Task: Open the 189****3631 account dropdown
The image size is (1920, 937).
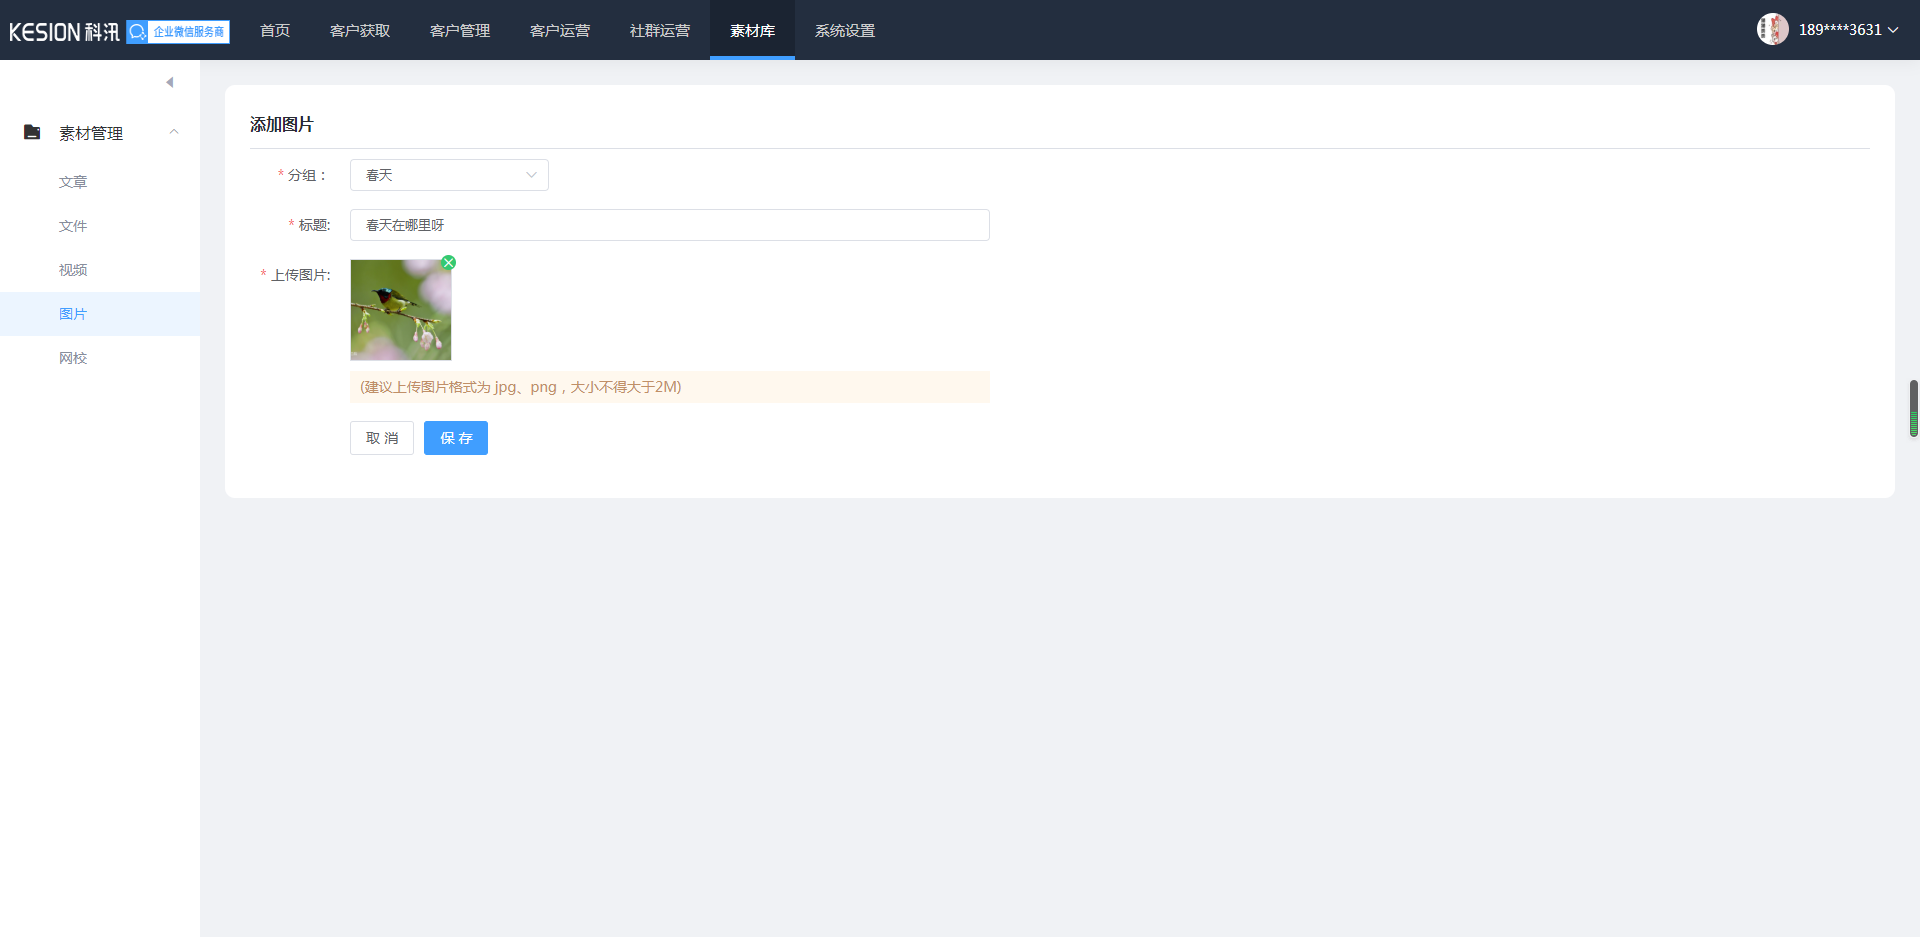Action: (1848, 30)
